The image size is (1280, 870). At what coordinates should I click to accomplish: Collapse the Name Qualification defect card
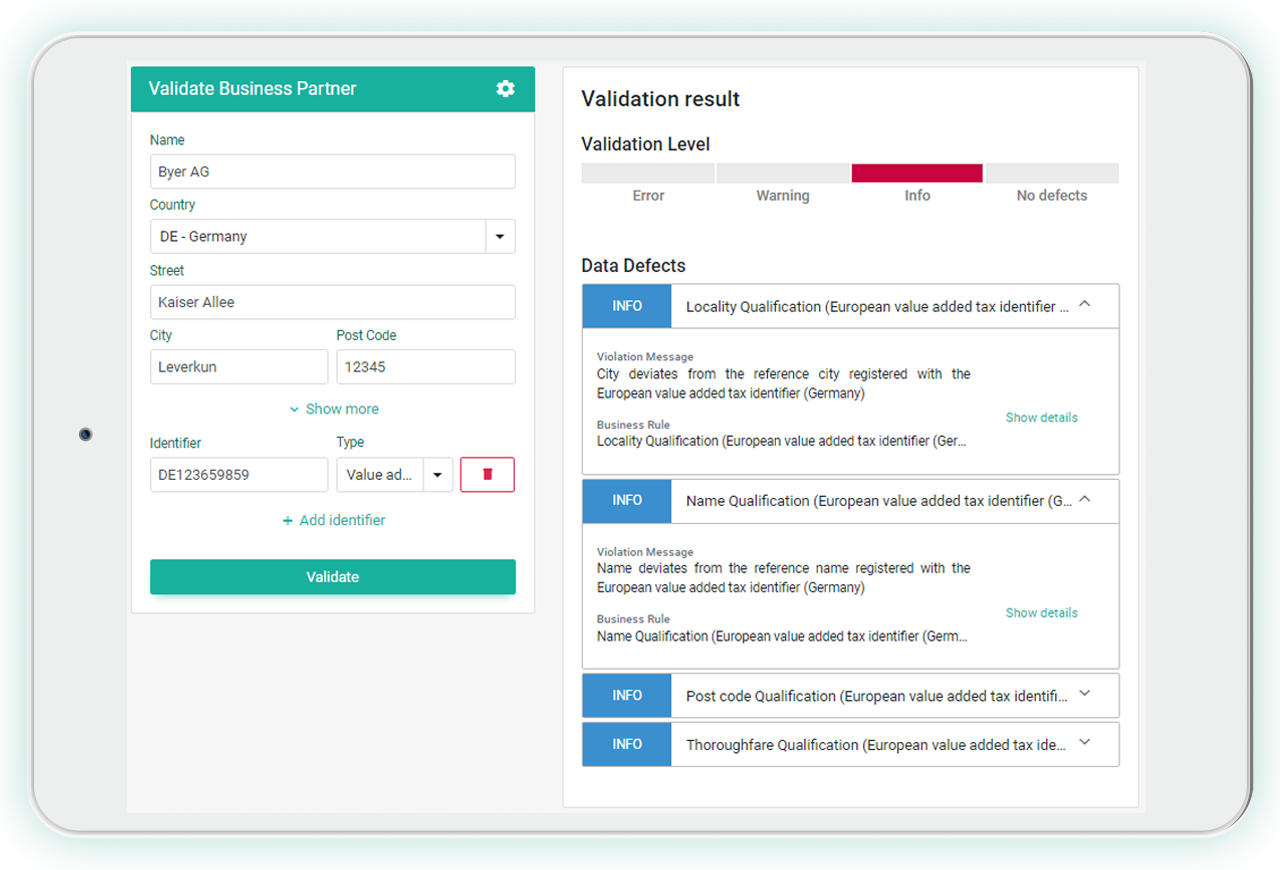pyautogui.click(x=1084, y=500)
